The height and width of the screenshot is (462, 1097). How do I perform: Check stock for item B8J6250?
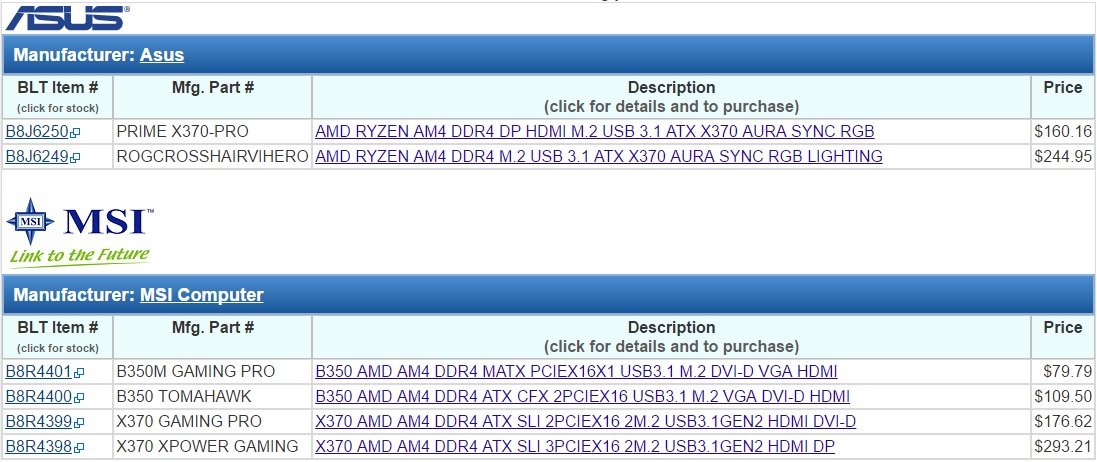(x=37, y=131)
